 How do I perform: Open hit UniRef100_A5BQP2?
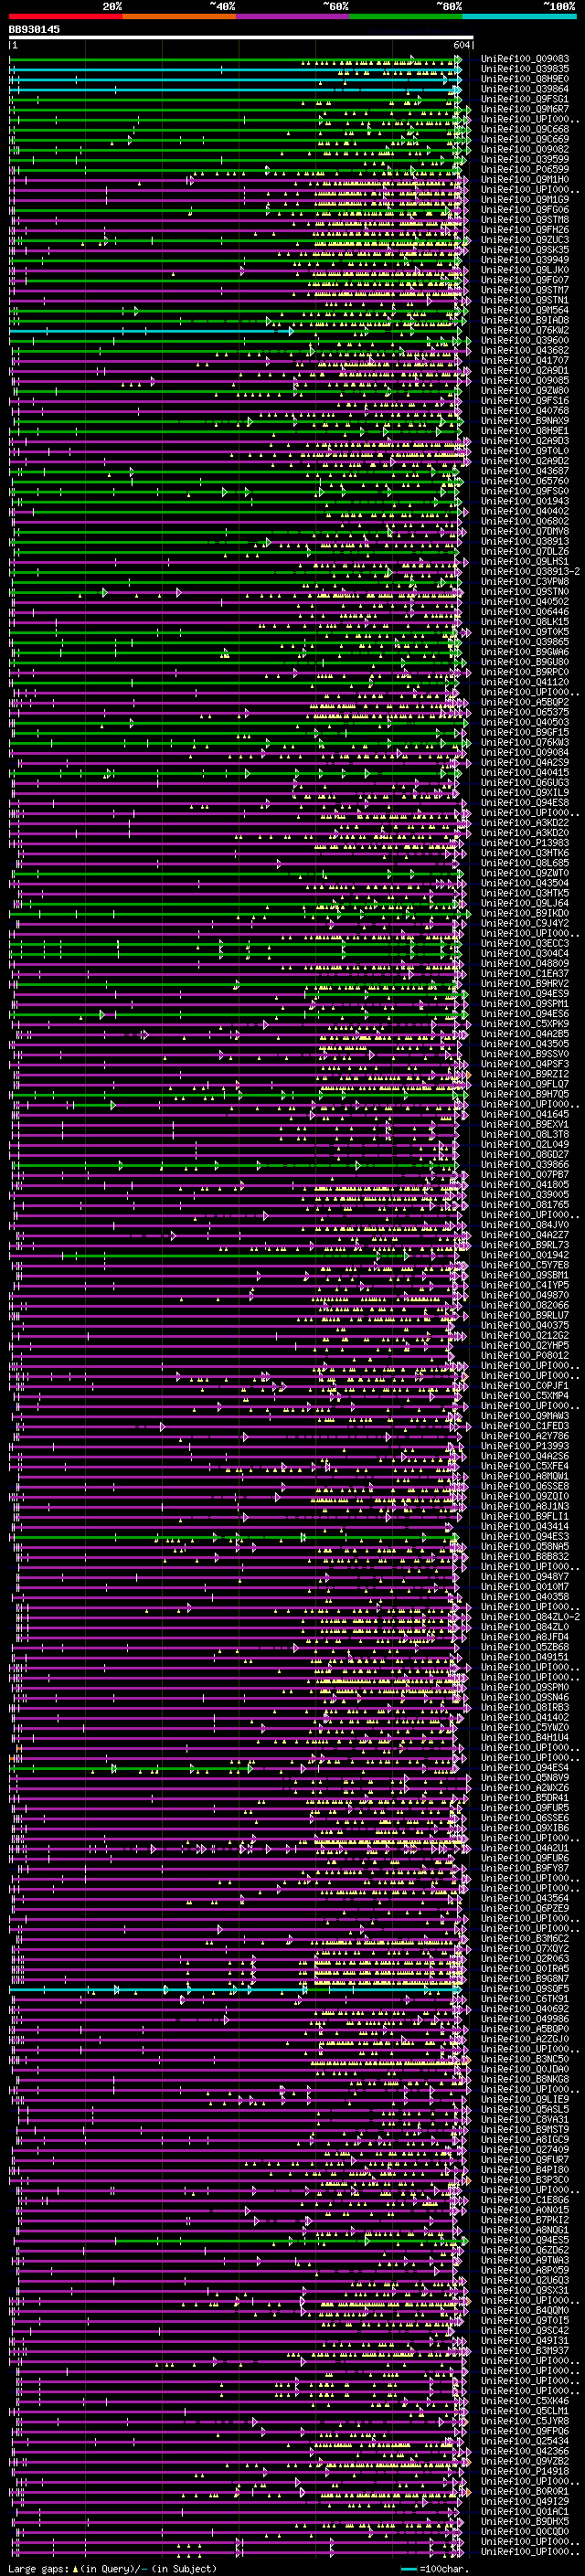[525, 702]
